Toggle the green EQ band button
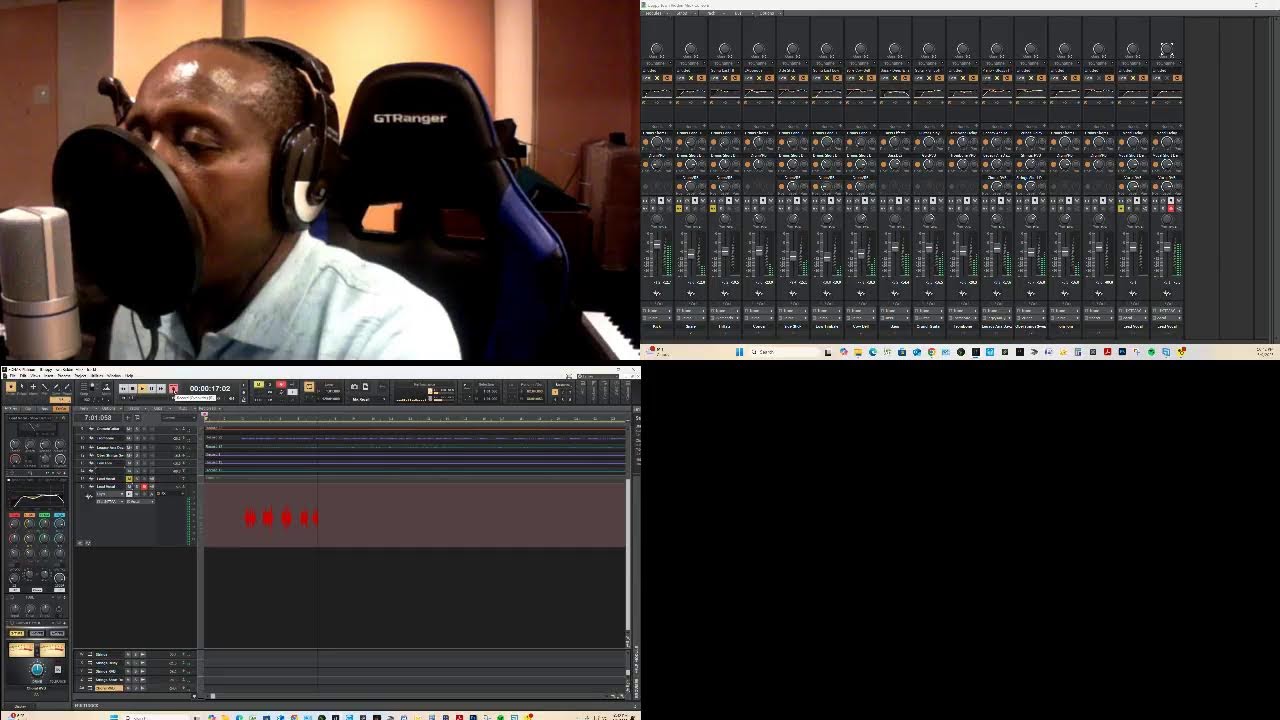This screenshot has width=1280, height=720. click(x=44, y=515)
